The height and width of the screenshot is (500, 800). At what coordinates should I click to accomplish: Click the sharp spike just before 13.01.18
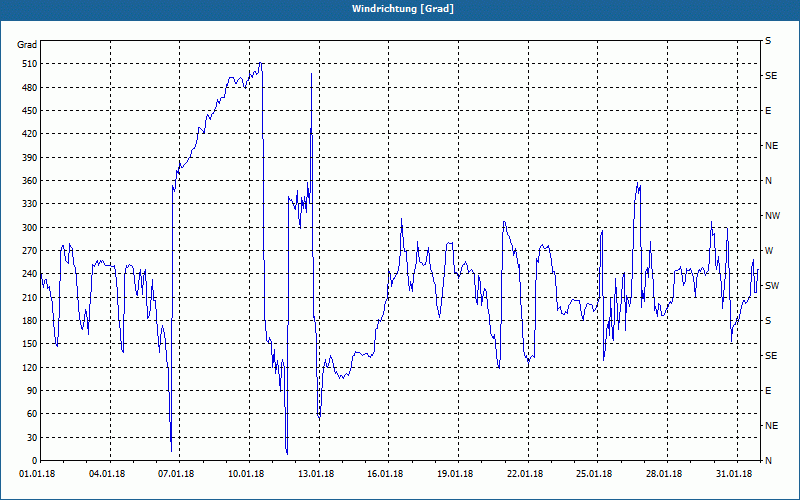[x=311, y=74]
